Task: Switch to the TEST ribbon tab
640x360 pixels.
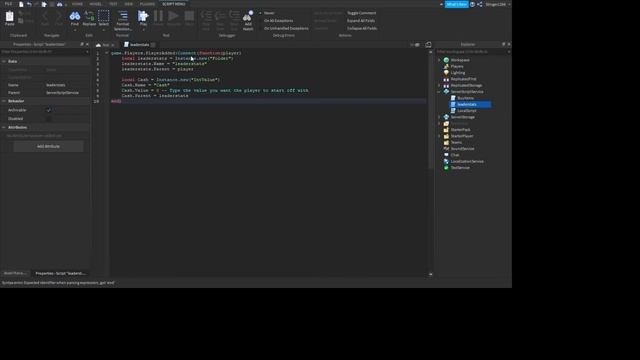Action: tap(113, 4)
